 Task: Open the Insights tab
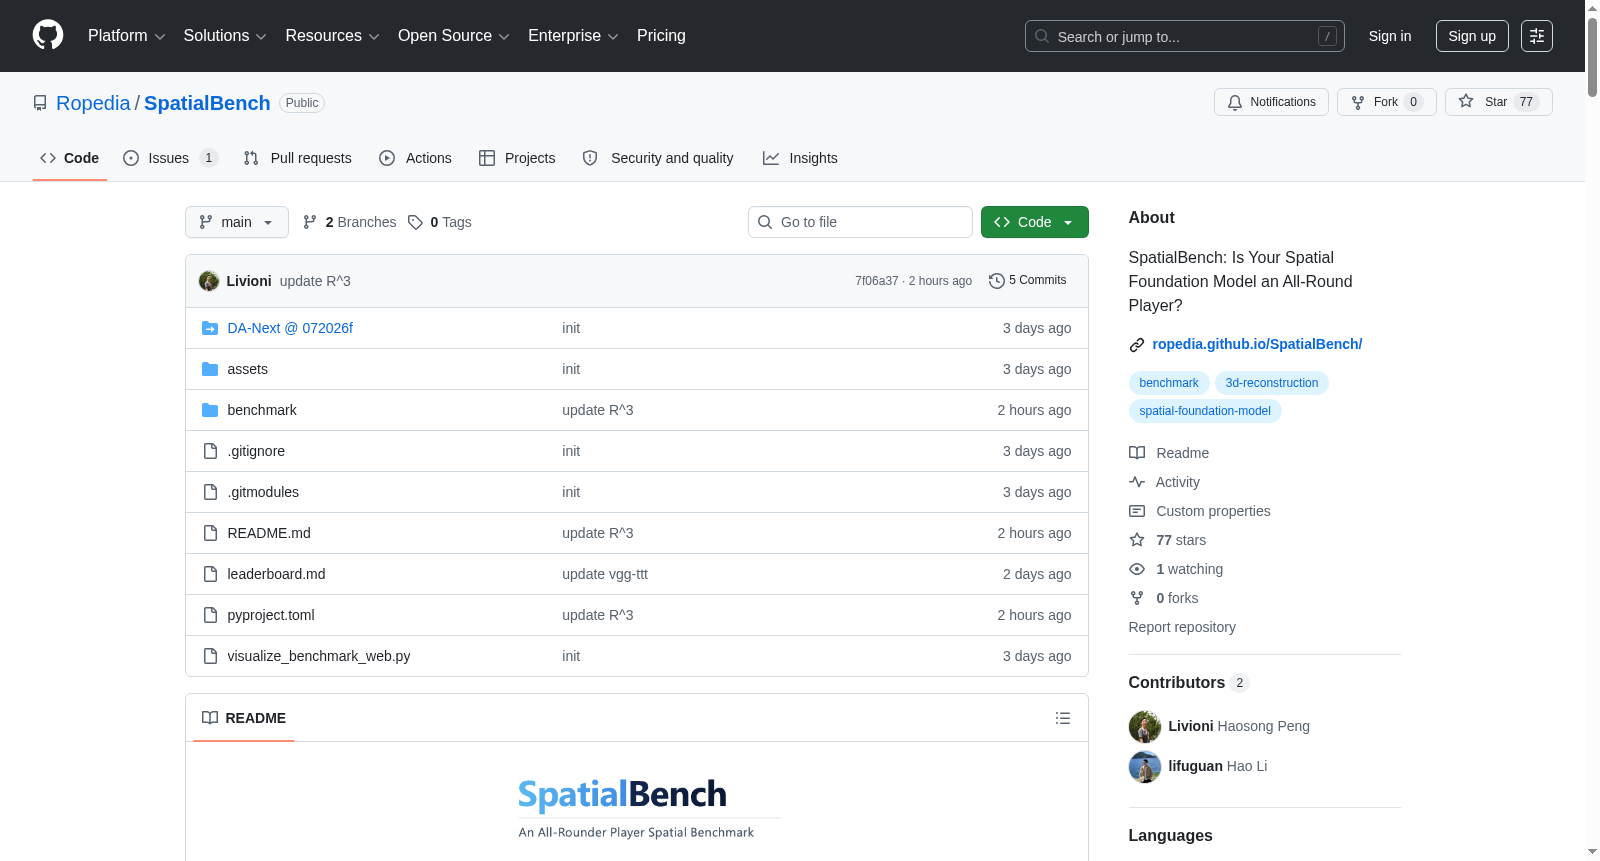coord(800,158)
